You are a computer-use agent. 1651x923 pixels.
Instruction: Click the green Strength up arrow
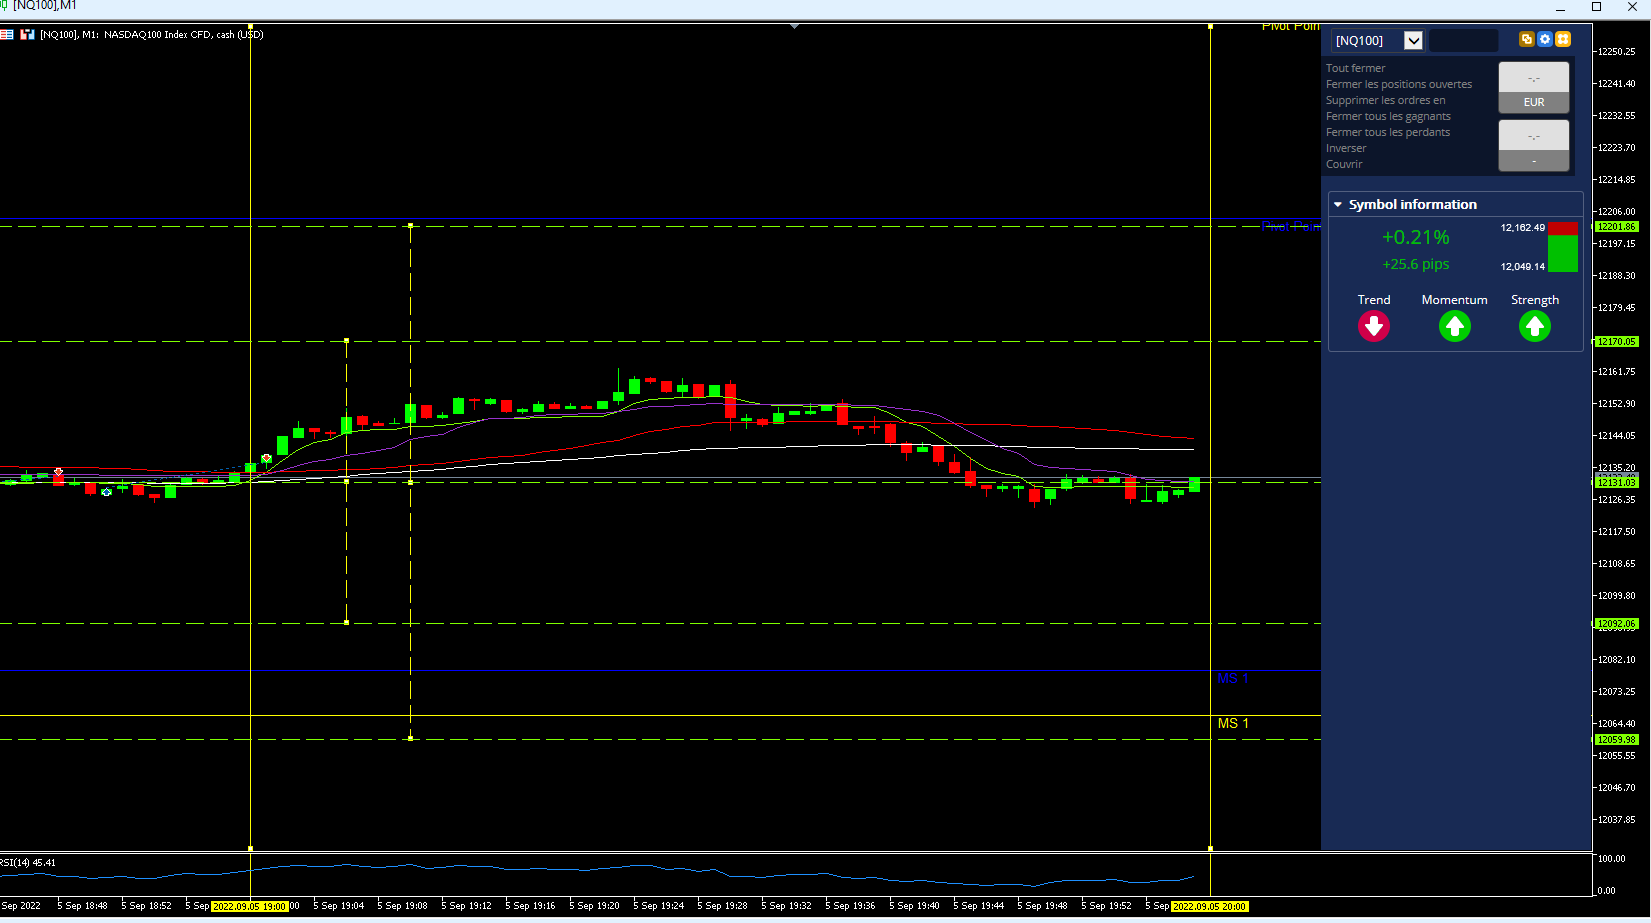point(1535,326)
